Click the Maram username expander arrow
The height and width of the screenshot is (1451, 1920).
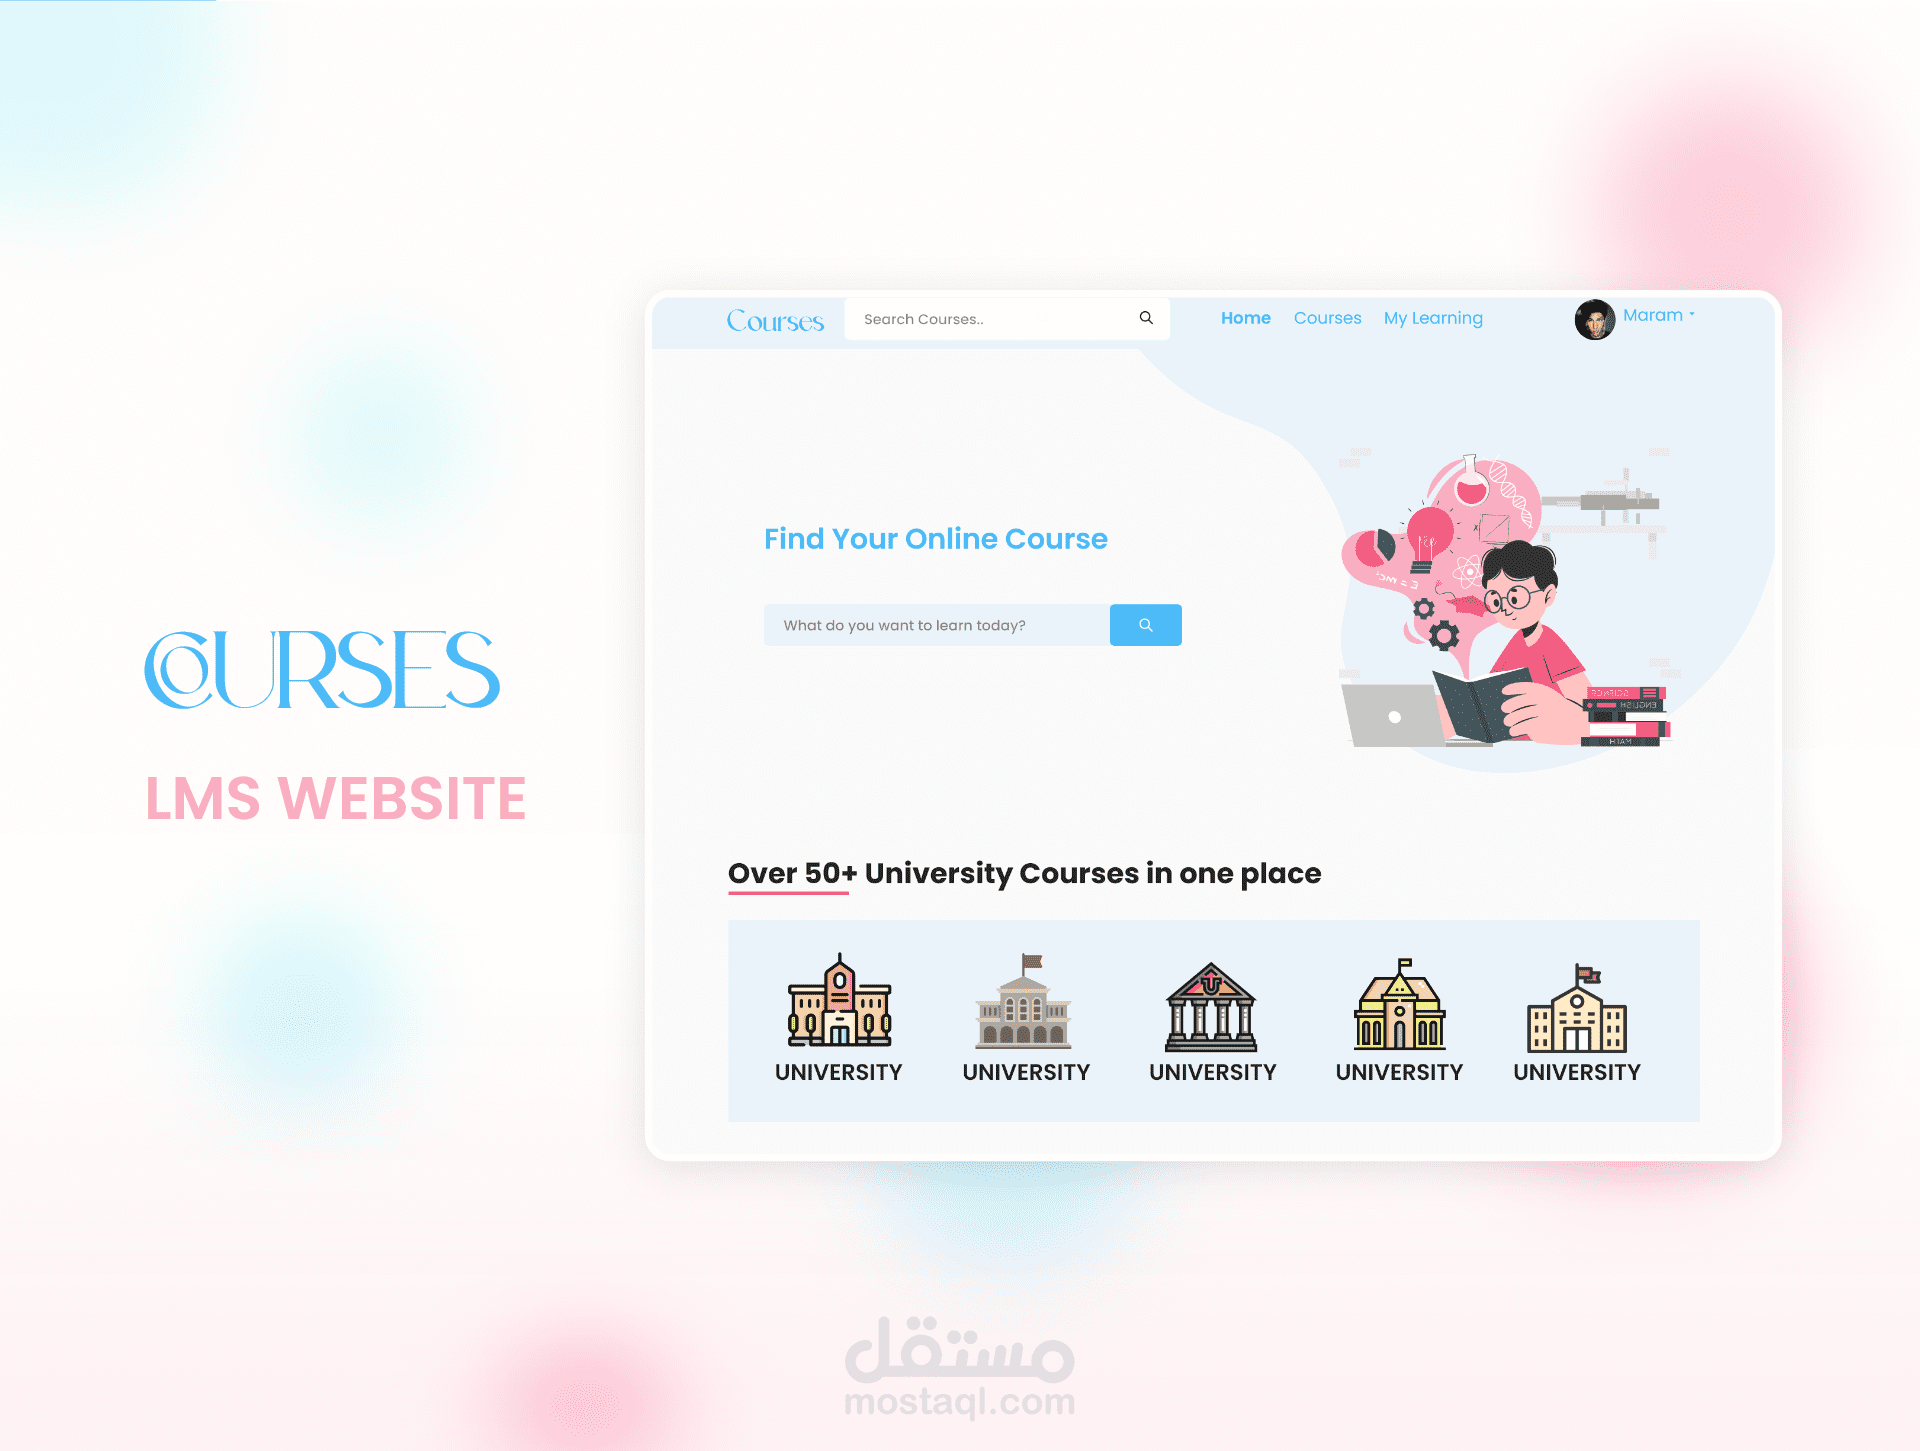1687,317
